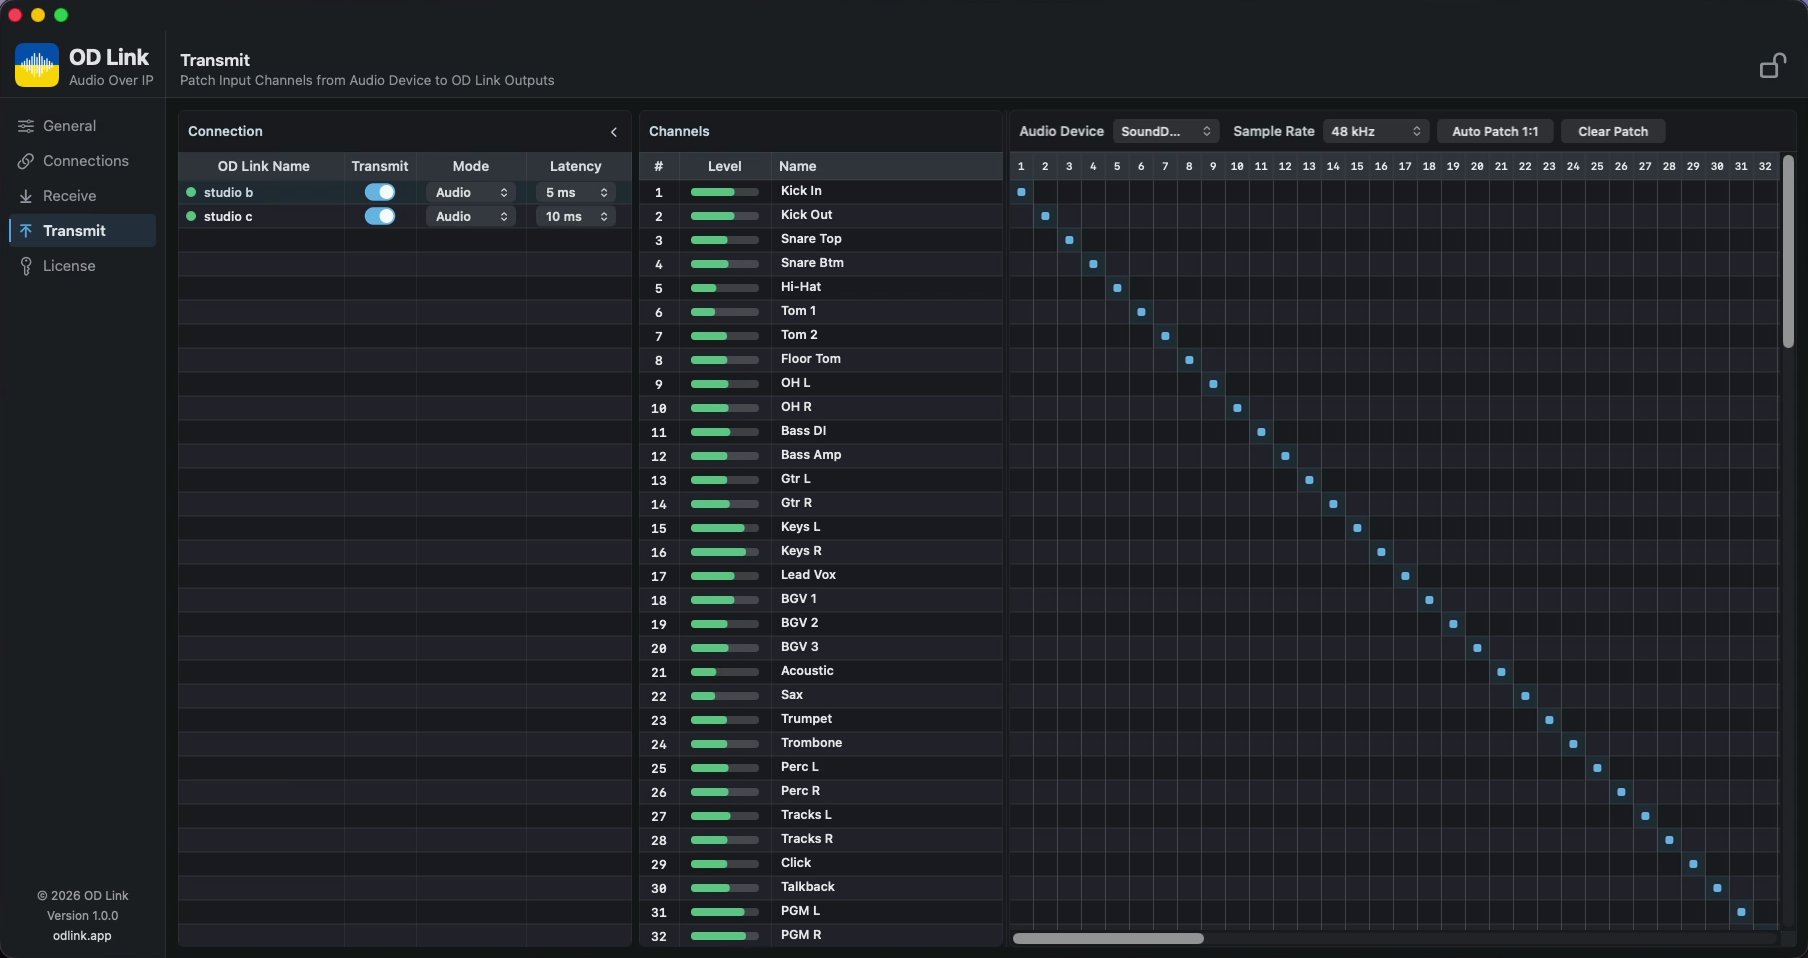Click the Receive download arrow icon
This screenshot has width=1808, height=958.
[x=26, y=196]
